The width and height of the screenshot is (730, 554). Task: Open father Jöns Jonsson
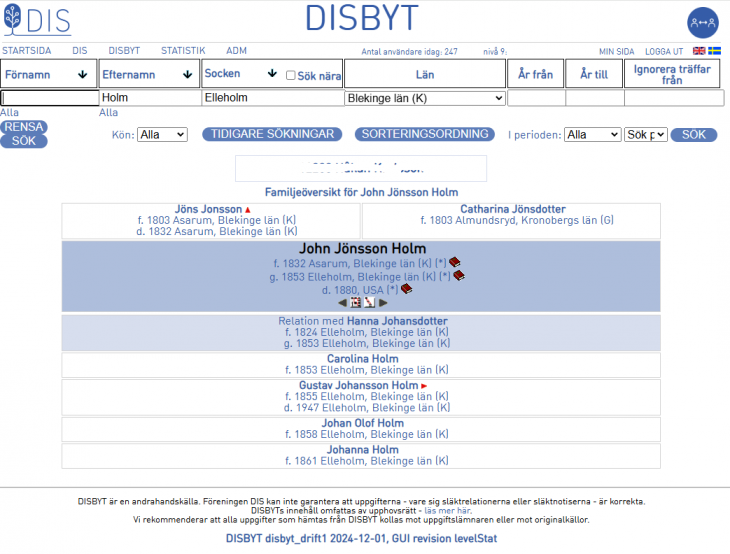[x=208, y=209]
